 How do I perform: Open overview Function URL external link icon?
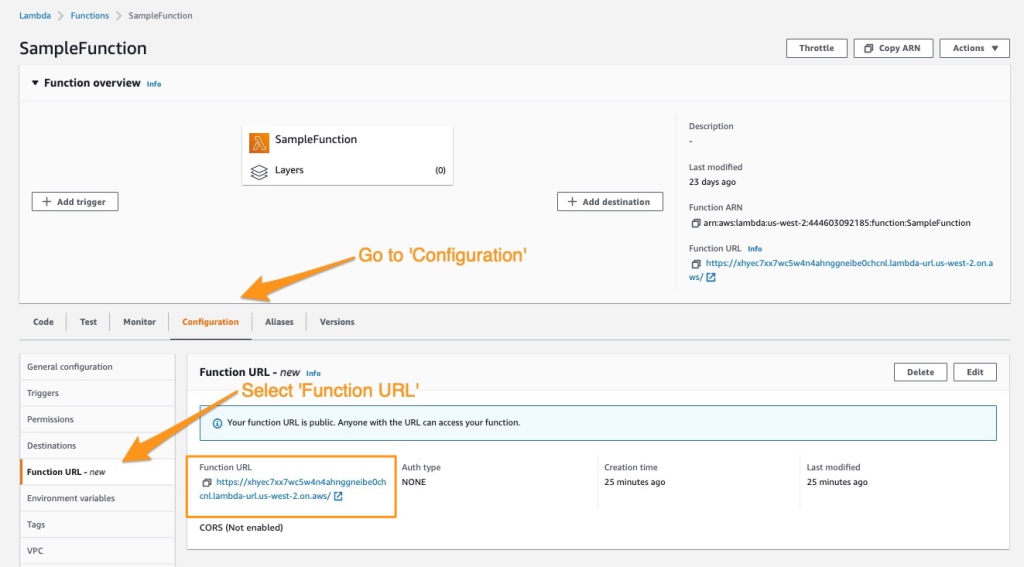pos(711,277)
